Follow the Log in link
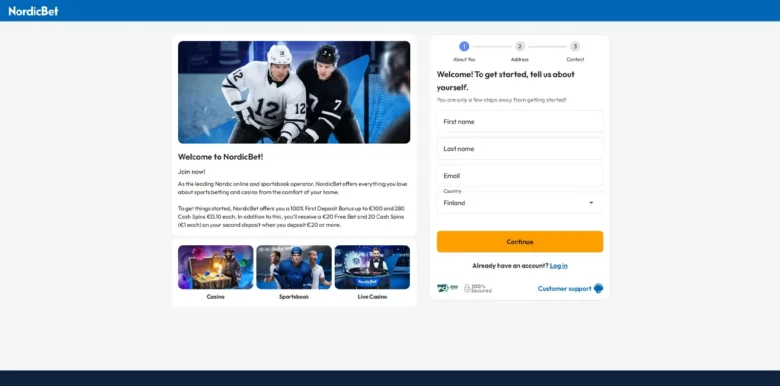Image resolution: width=780 pixels, height=386 pixels. point(558,266)
